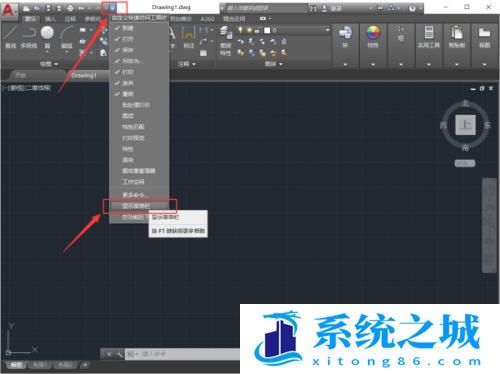Toggle the lightbulb layer on/off icon in layer dropdown
Viewport: 500px width, 374px height.
240,30
